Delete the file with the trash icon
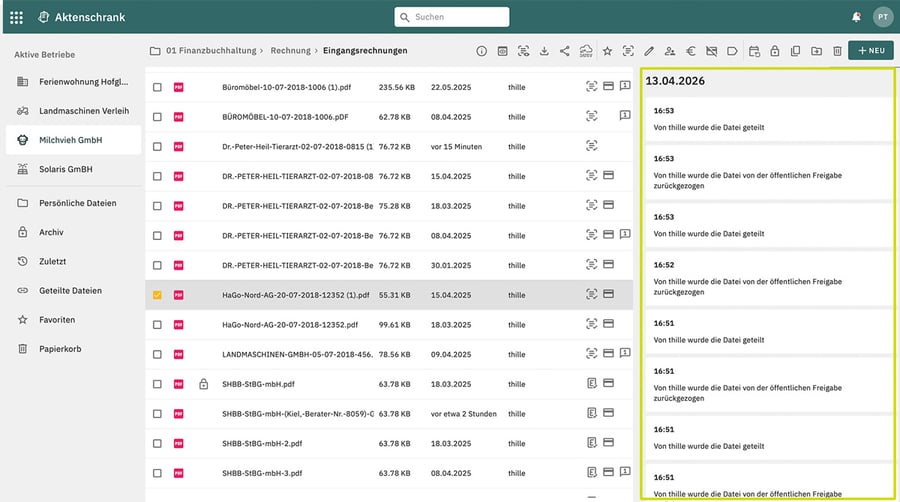Viewport: 900px width, 502px height. point(837,51)
